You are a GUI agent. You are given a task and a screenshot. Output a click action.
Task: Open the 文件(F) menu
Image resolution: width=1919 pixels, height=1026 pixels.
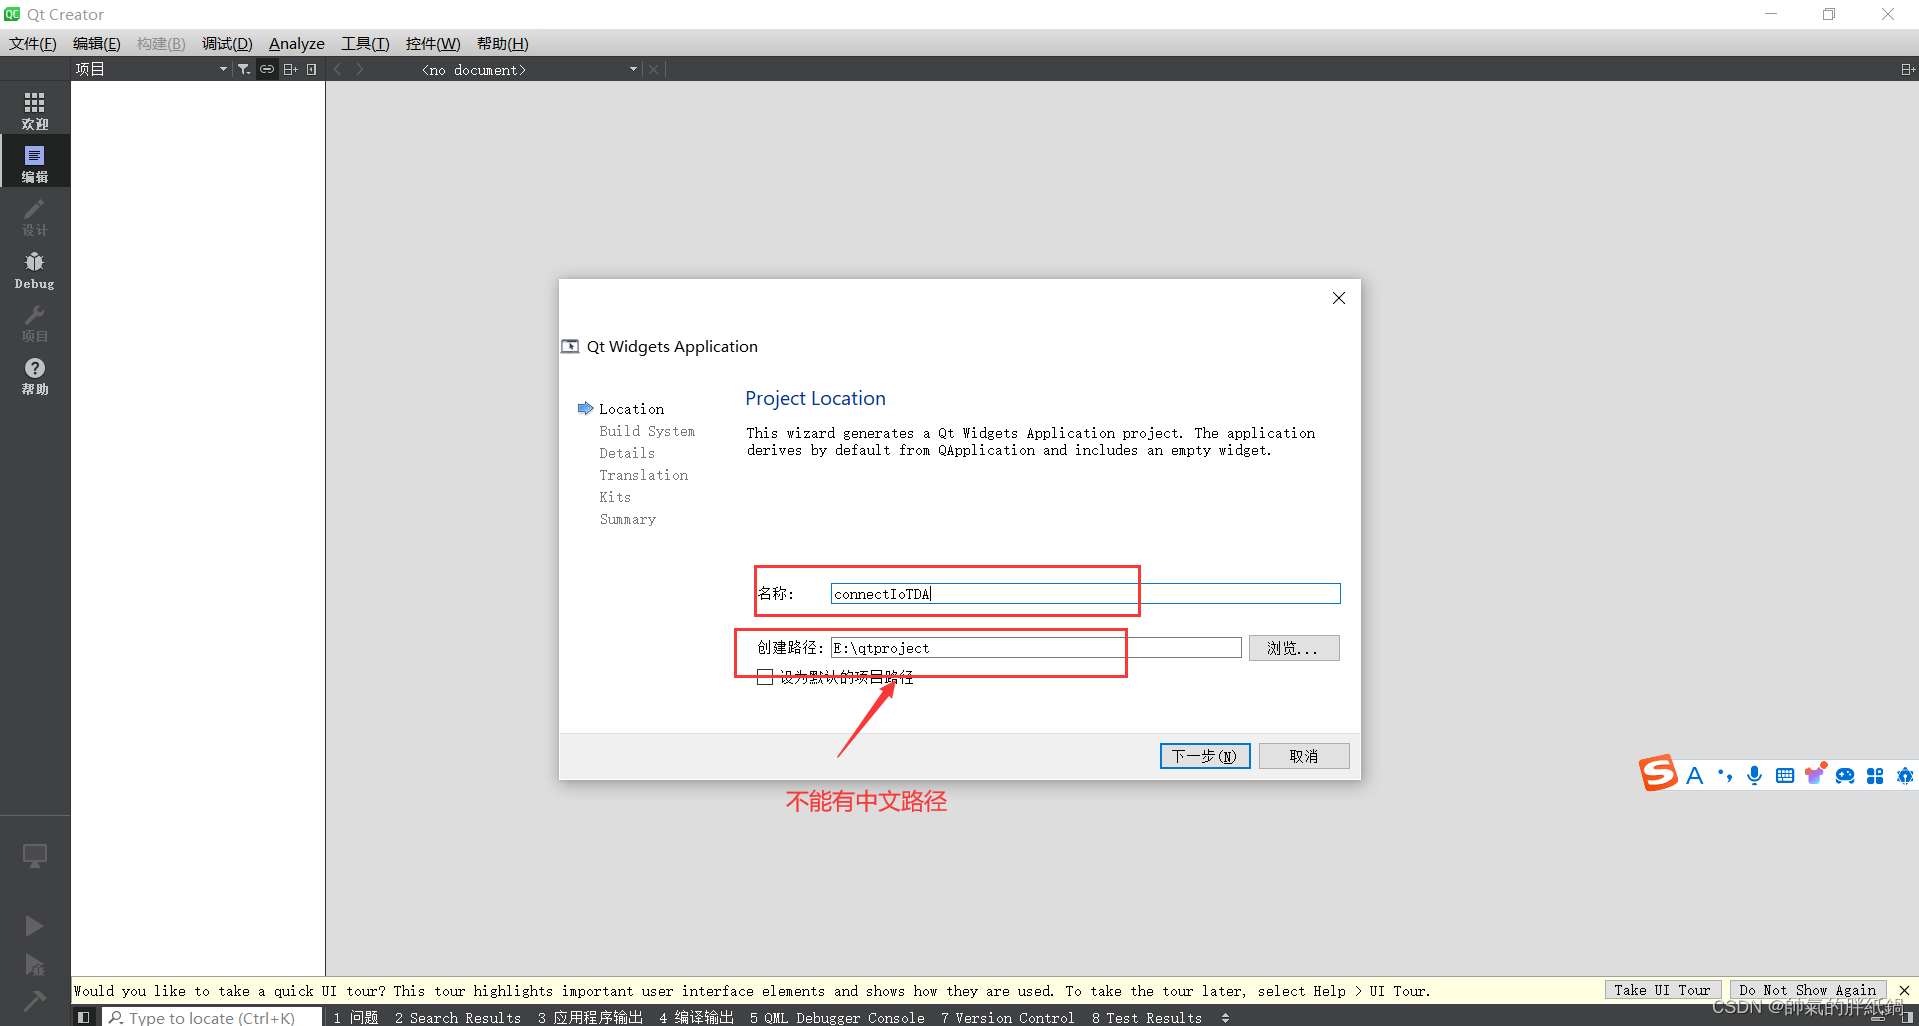(31, 43)
